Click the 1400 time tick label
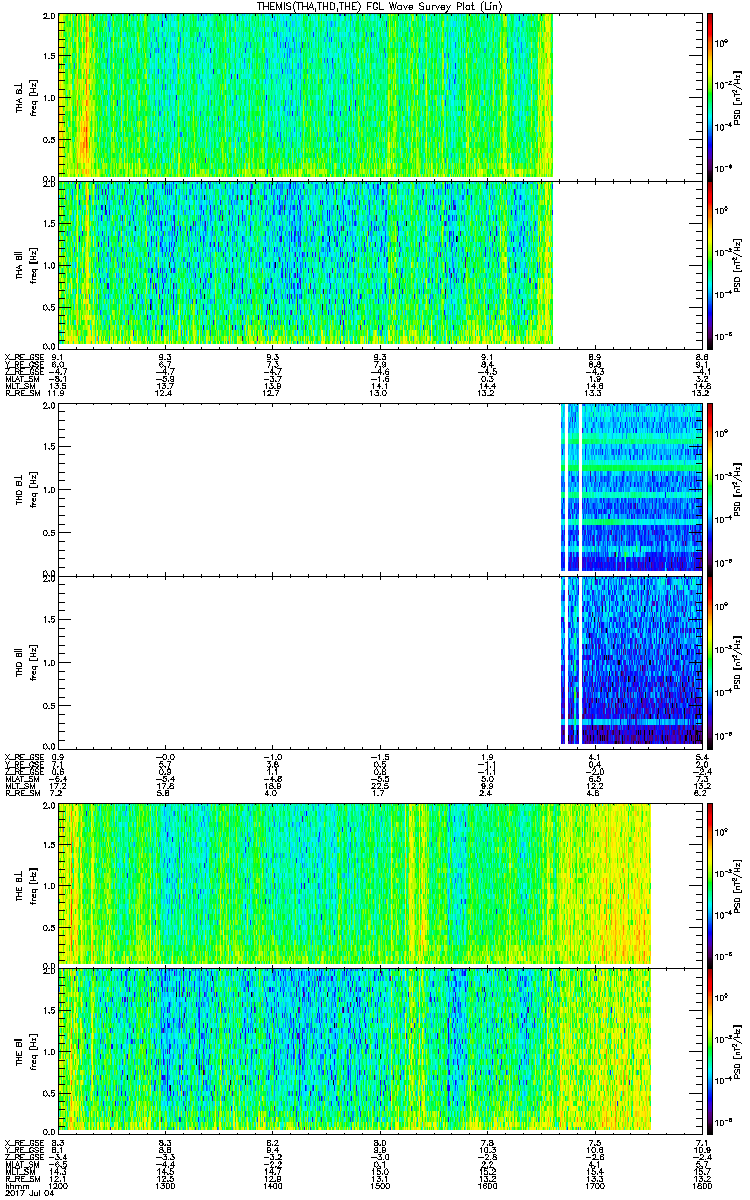Screen dimensions: 750x1200 coord(273,1186)
